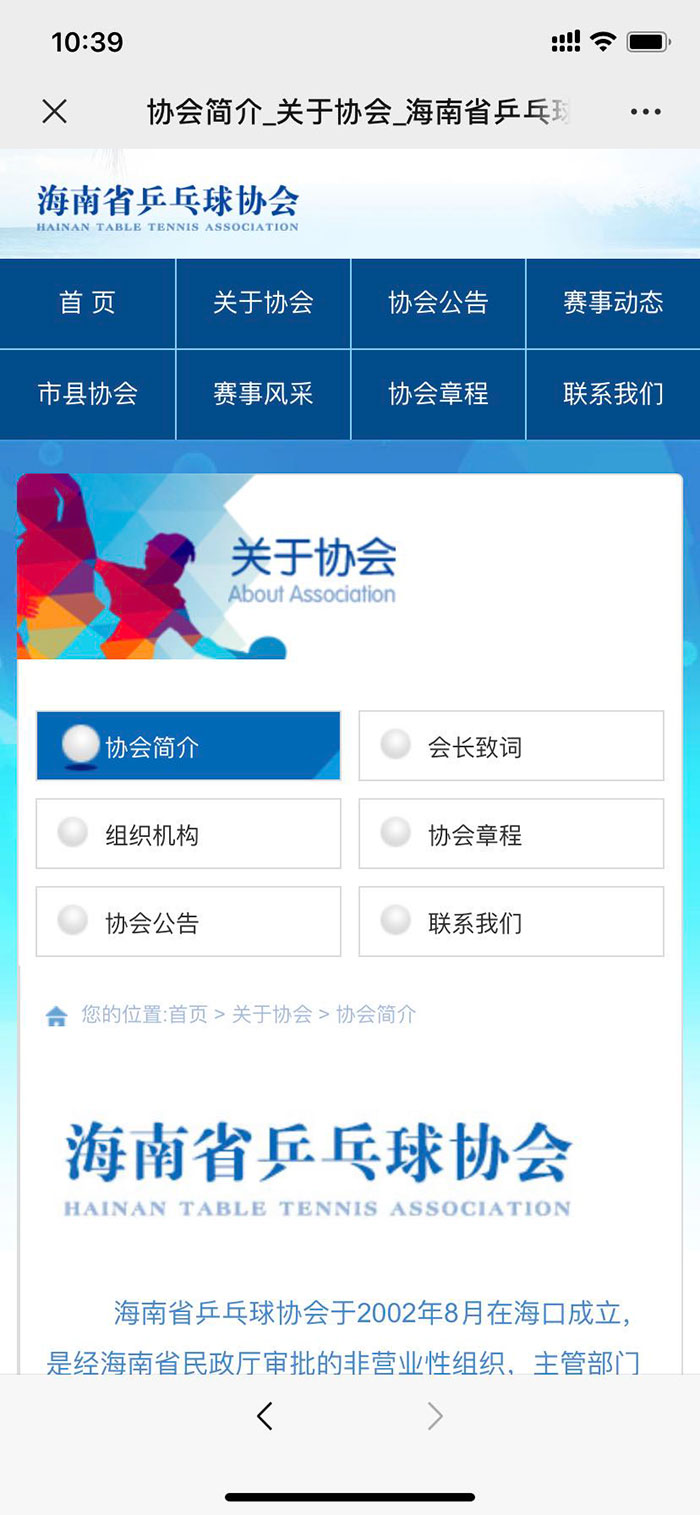Open 首页 in the navigation bar
Screen dimensions: 700x1515
[x=88, y=303]
